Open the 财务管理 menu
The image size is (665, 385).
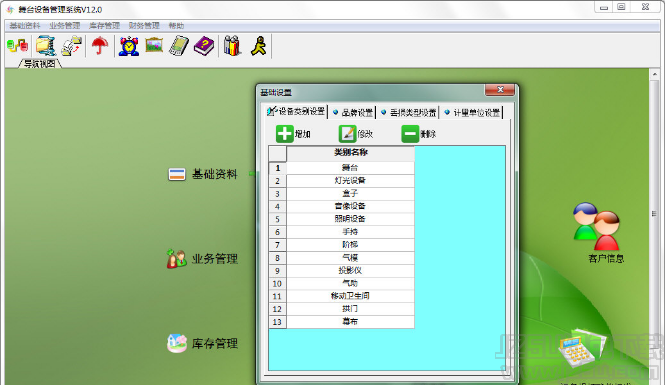144,26
